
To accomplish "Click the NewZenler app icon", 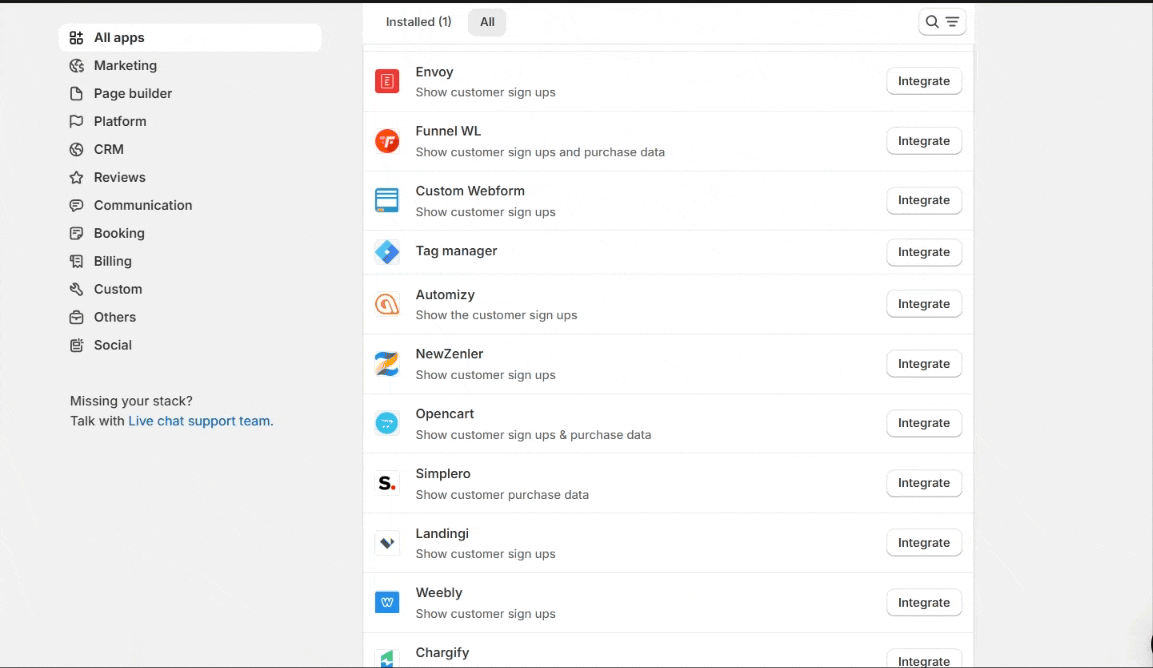I will (x=387, y=363).
